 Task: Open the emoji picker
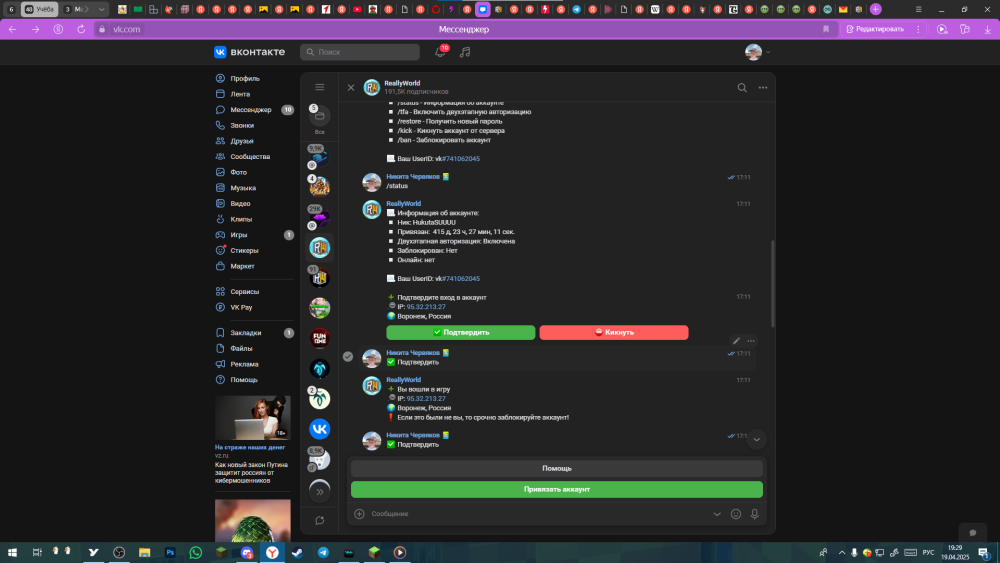735,514
